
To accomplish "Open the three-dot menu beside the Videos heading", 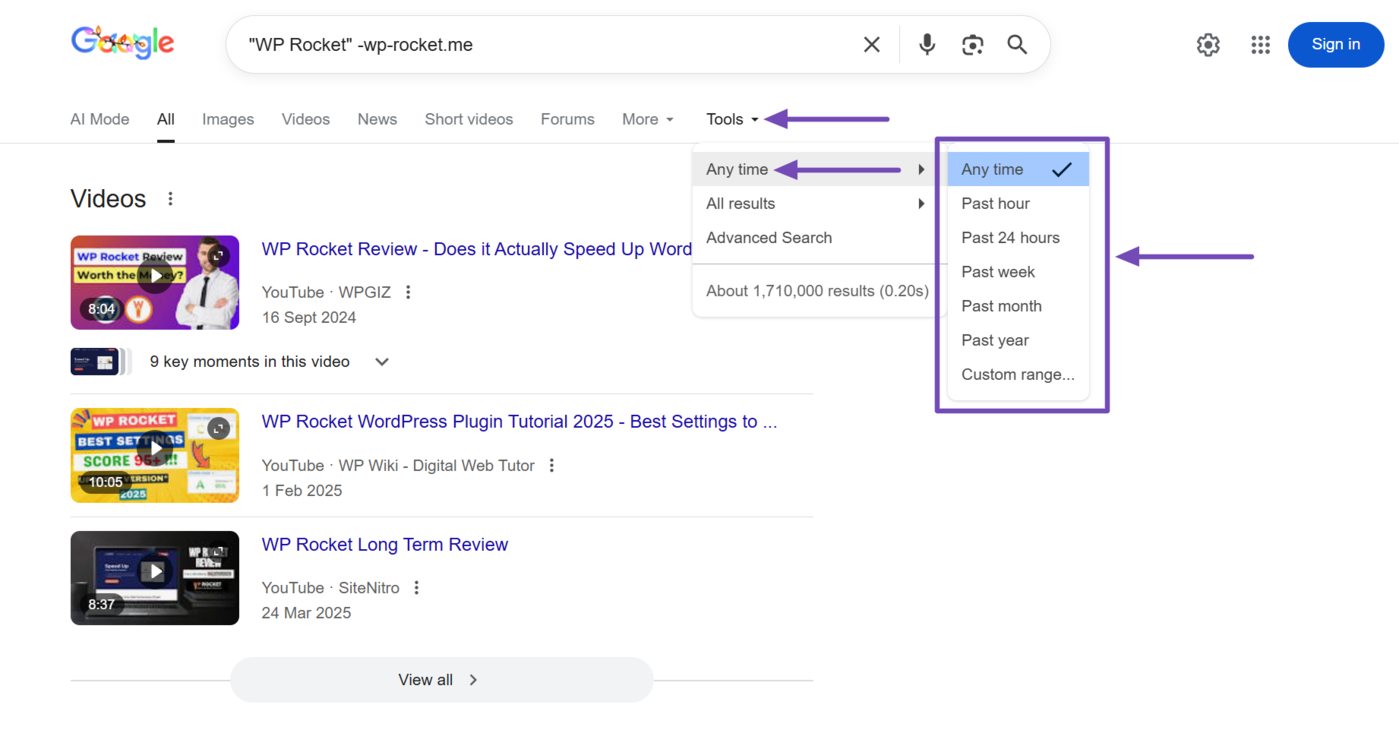I will click(170, 198).
